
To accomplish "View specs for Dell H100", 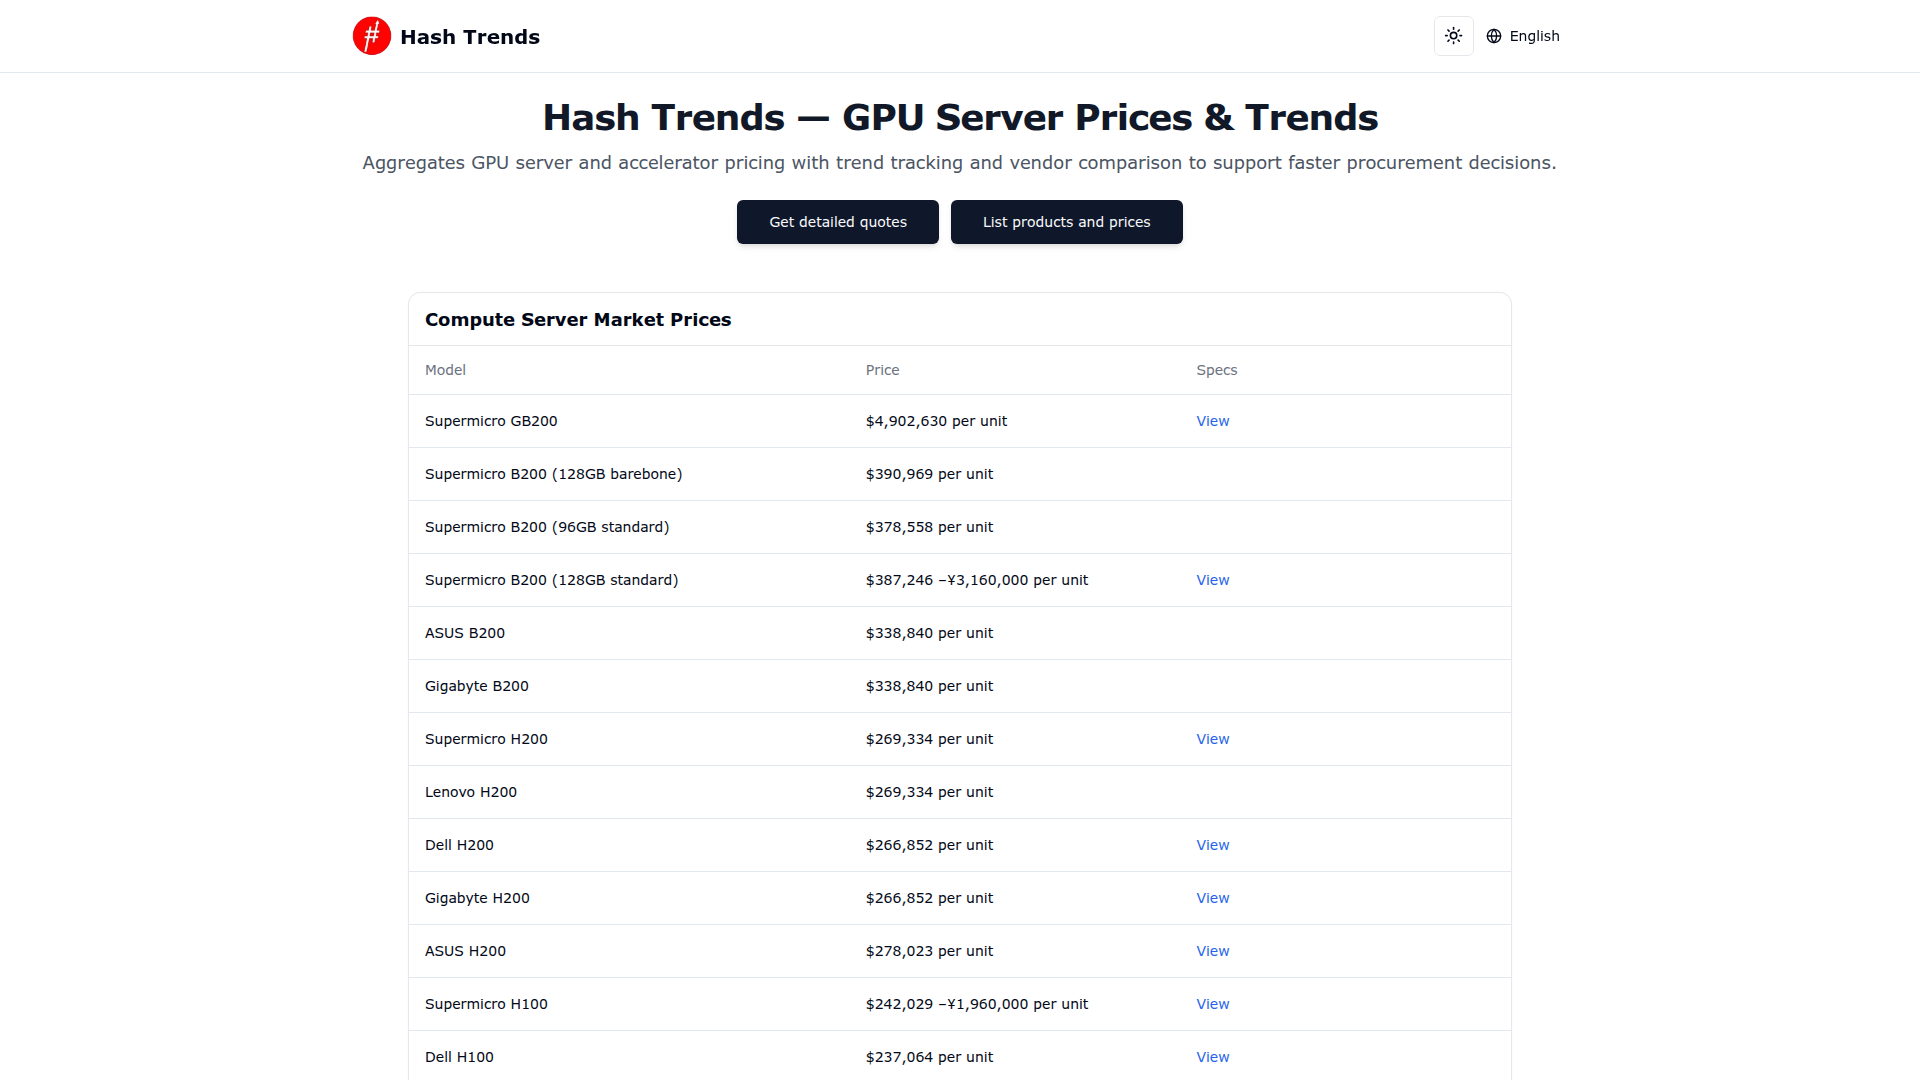I will pyautogui.click(x=1213, y=1057).
